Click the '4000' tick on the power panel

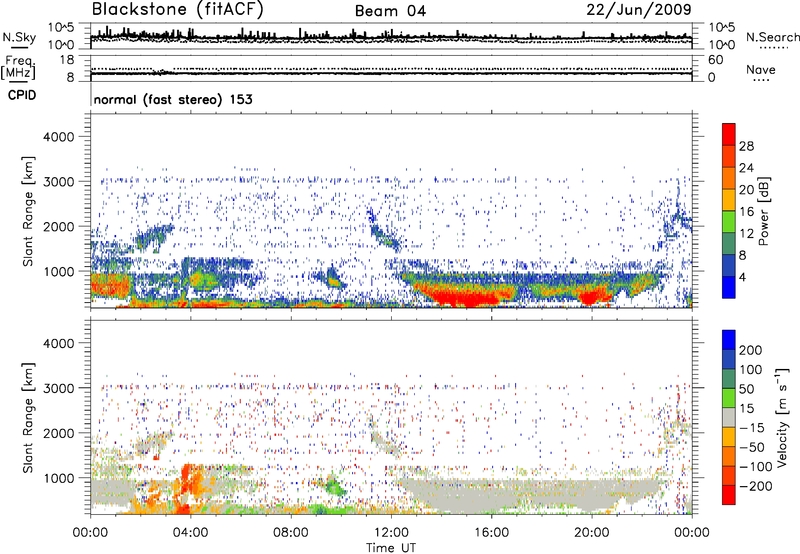click(x=58, y=137)
